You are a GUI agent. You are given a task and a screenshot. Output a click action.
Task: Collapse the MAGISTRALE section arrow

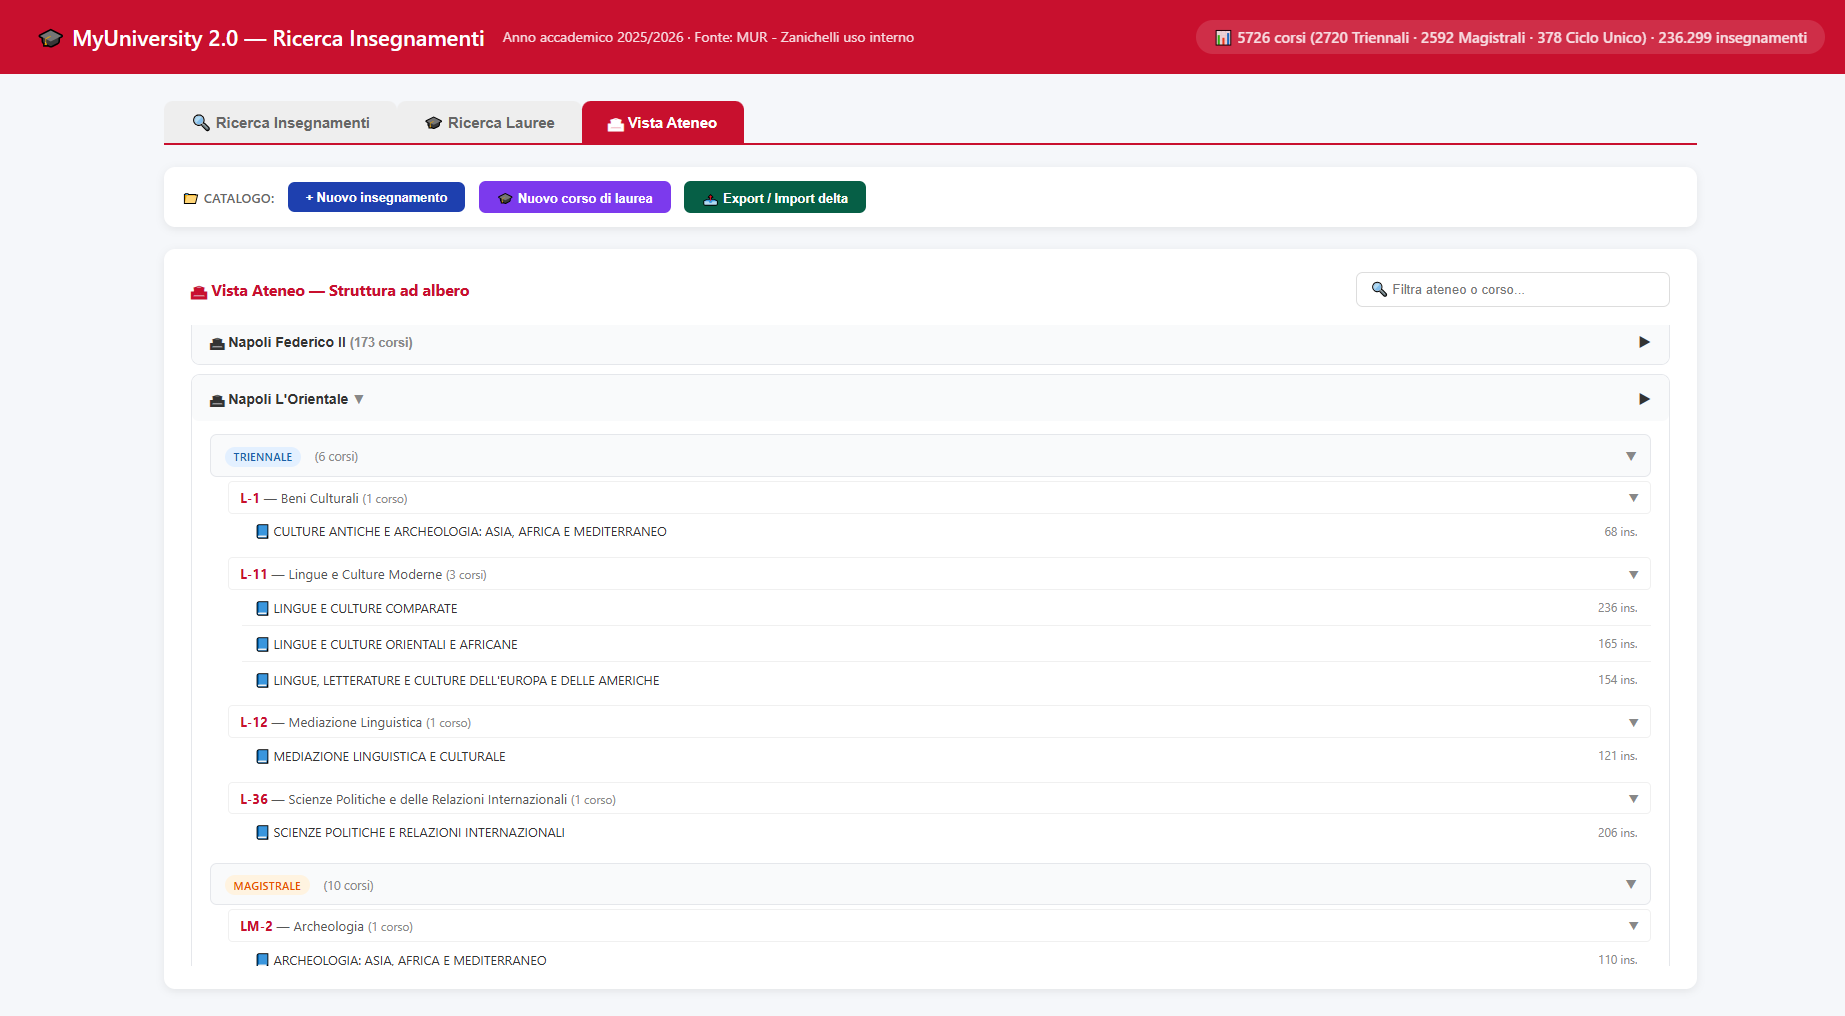click(1631, 884)
